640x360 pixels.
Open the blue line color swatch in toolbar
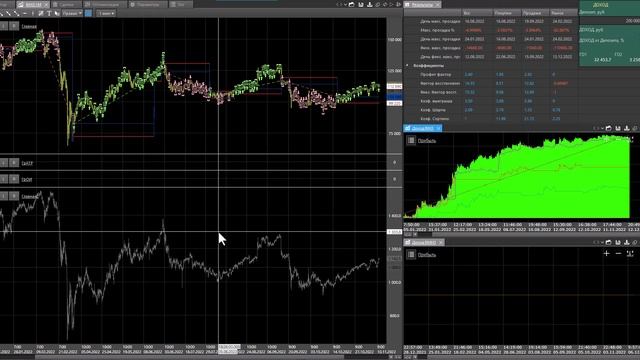pos(88,13)
